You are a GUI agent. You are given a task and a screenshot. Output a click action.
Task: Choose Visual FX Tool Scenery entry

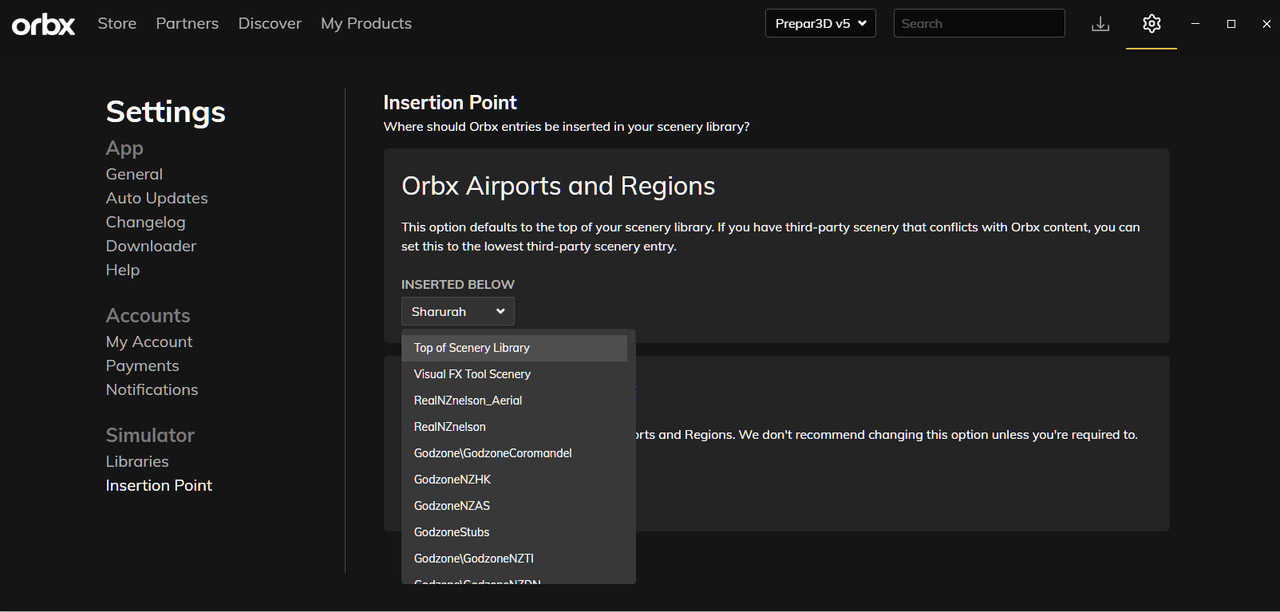472,374
